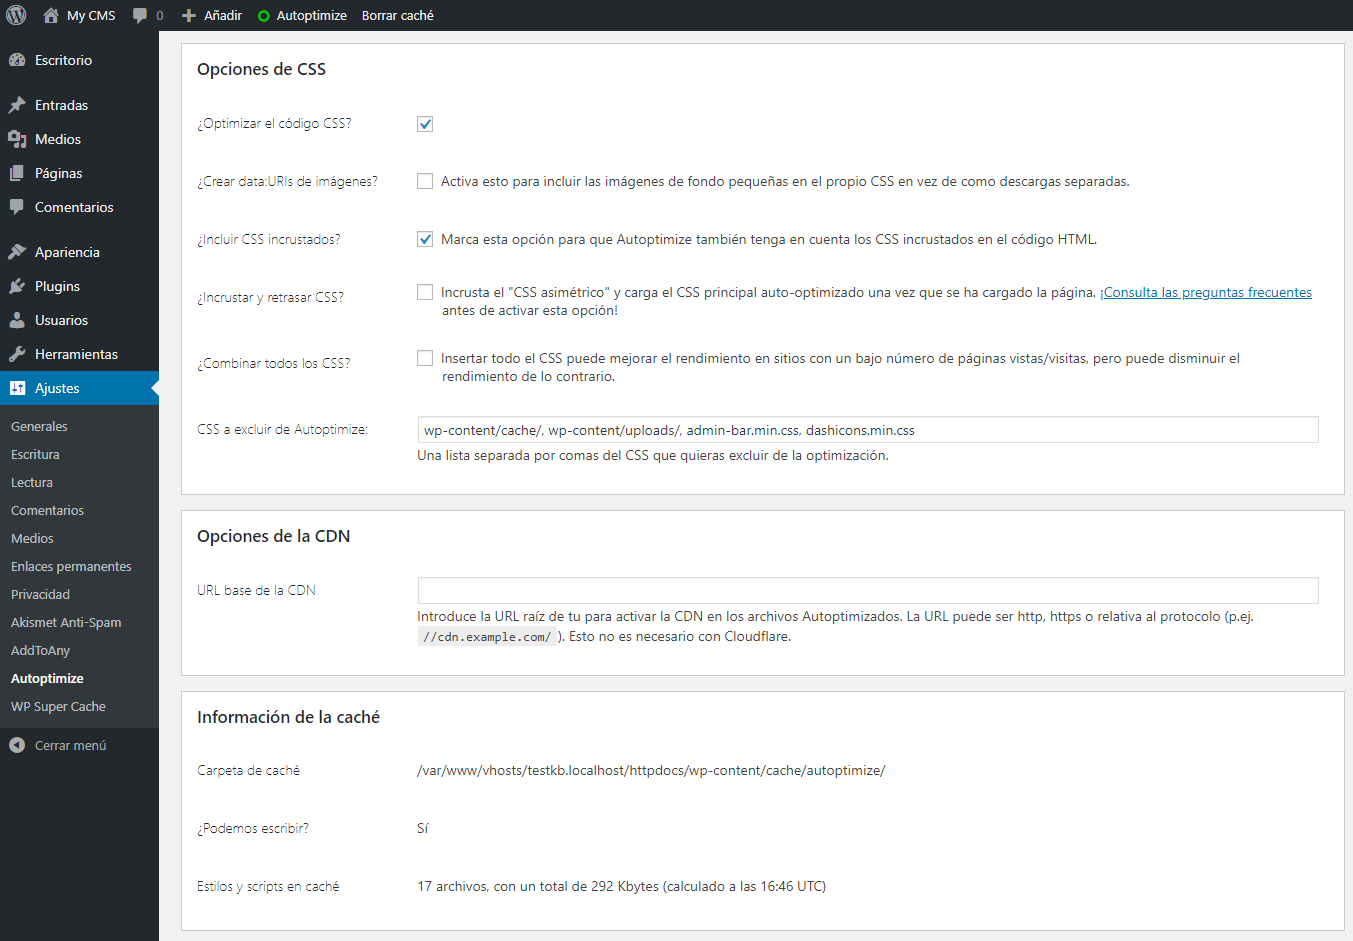This screenshot has height=941, width=1353.
Task: Click the URL base de la CDN field
Action: [868, 590]
